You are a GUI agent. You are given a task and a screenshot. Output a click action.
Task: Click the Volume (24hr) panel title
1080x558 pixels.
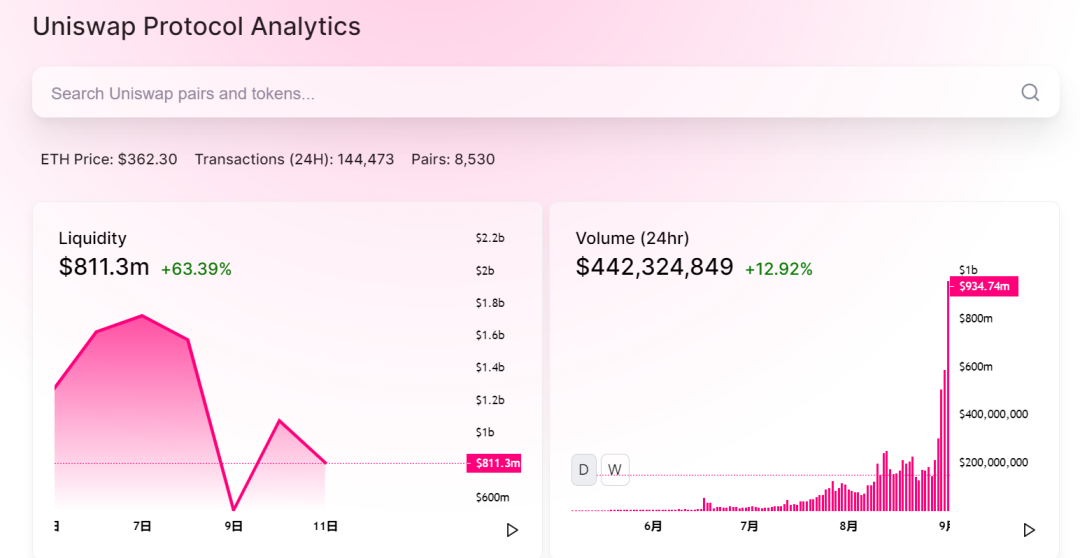(632, 238)
